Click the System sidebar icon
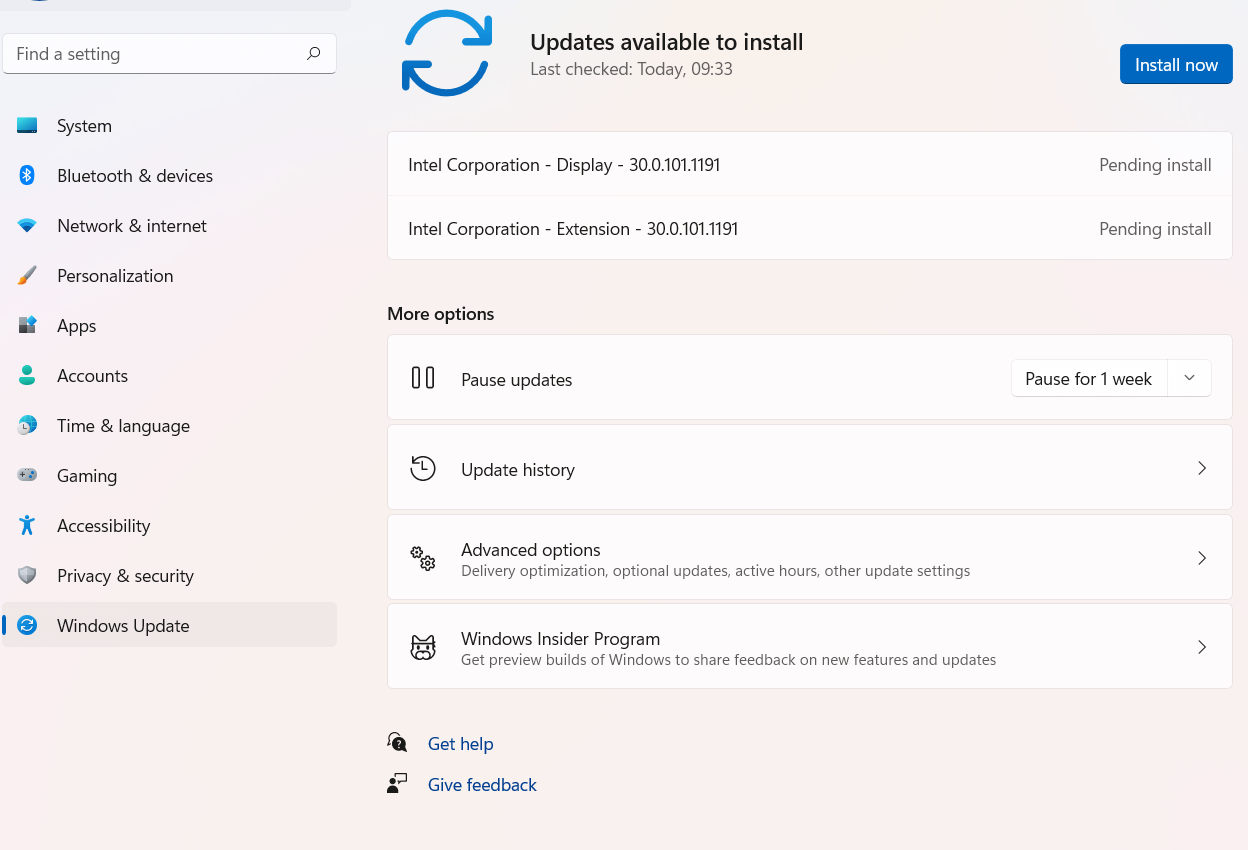This screenshot has height=850, width=1248. pyautogui.click(x=27, y=125)
